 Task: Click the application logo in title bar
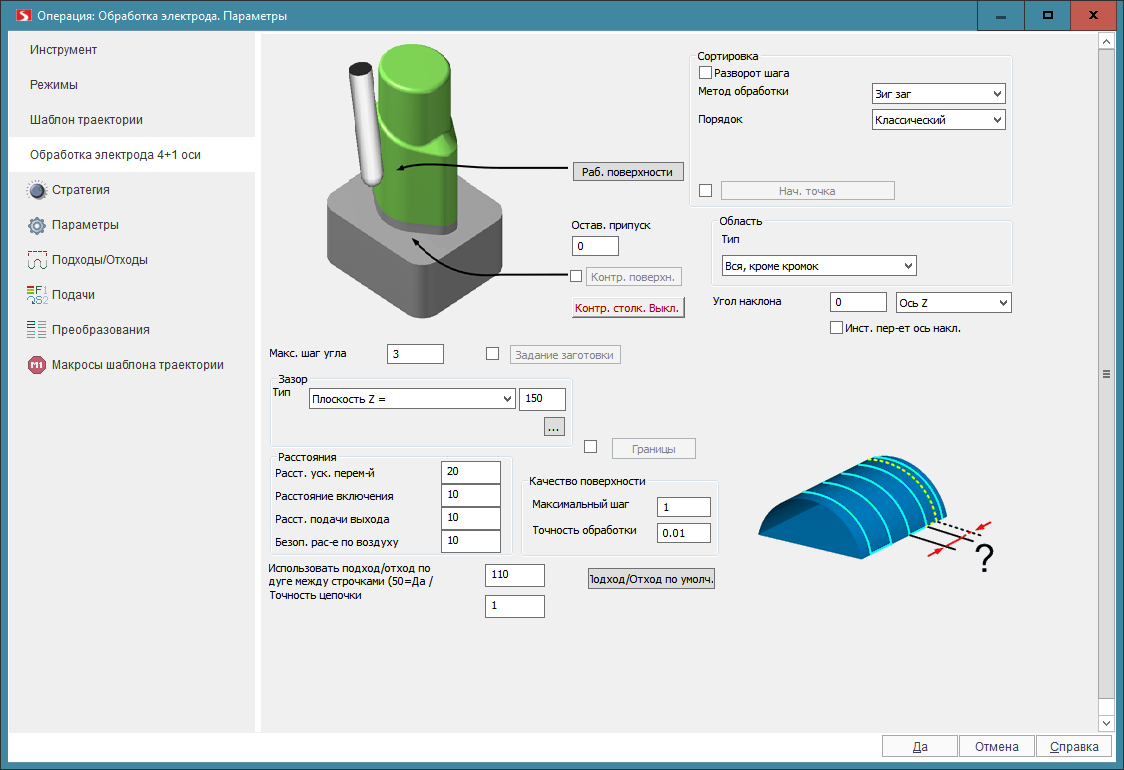pos(24,15)
